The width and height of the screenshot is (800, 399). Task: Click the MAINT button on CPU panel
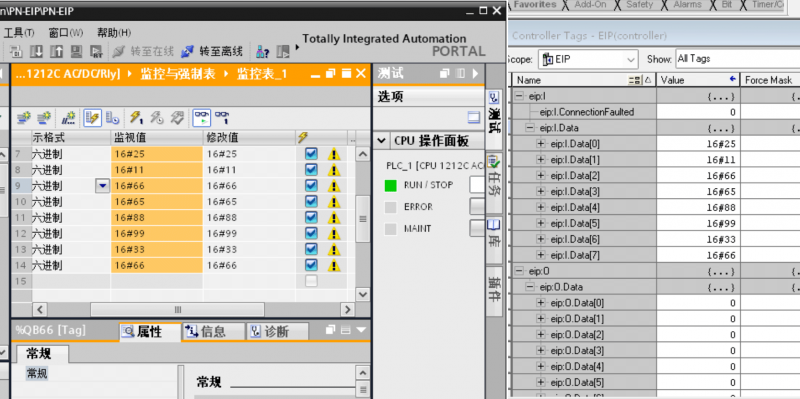coord(477,229)
